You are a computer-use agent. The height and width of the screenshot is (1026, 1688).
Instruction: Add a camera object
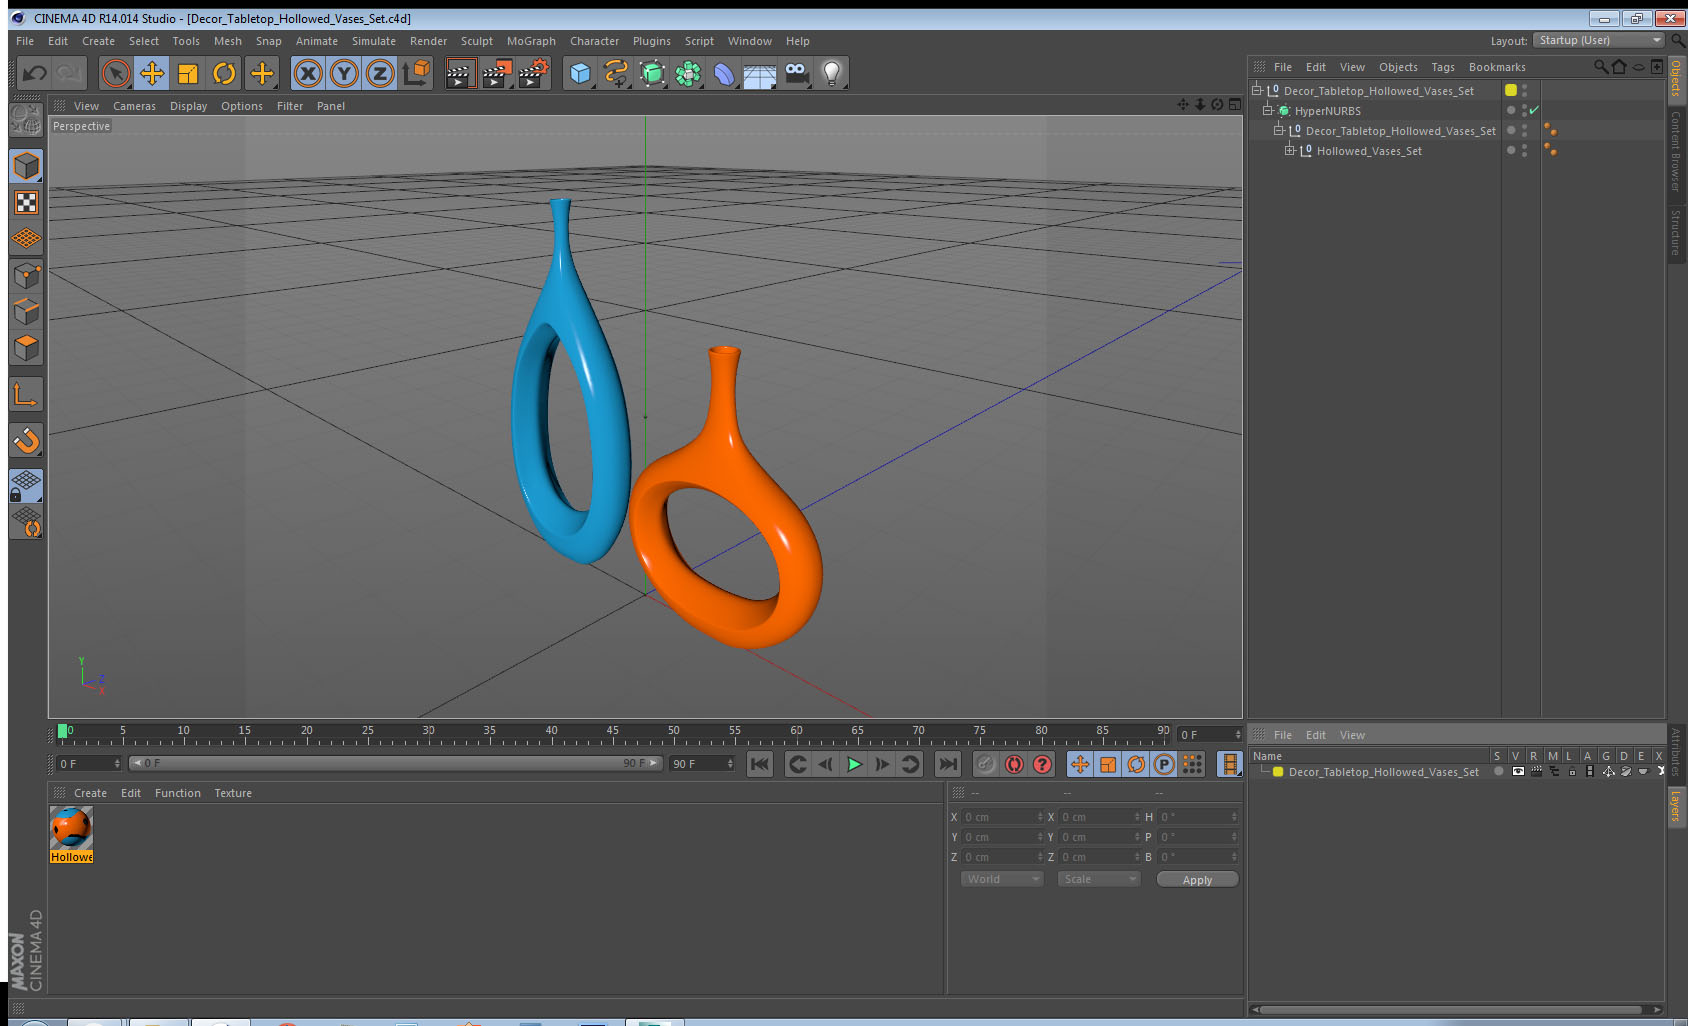pos(796,73)
